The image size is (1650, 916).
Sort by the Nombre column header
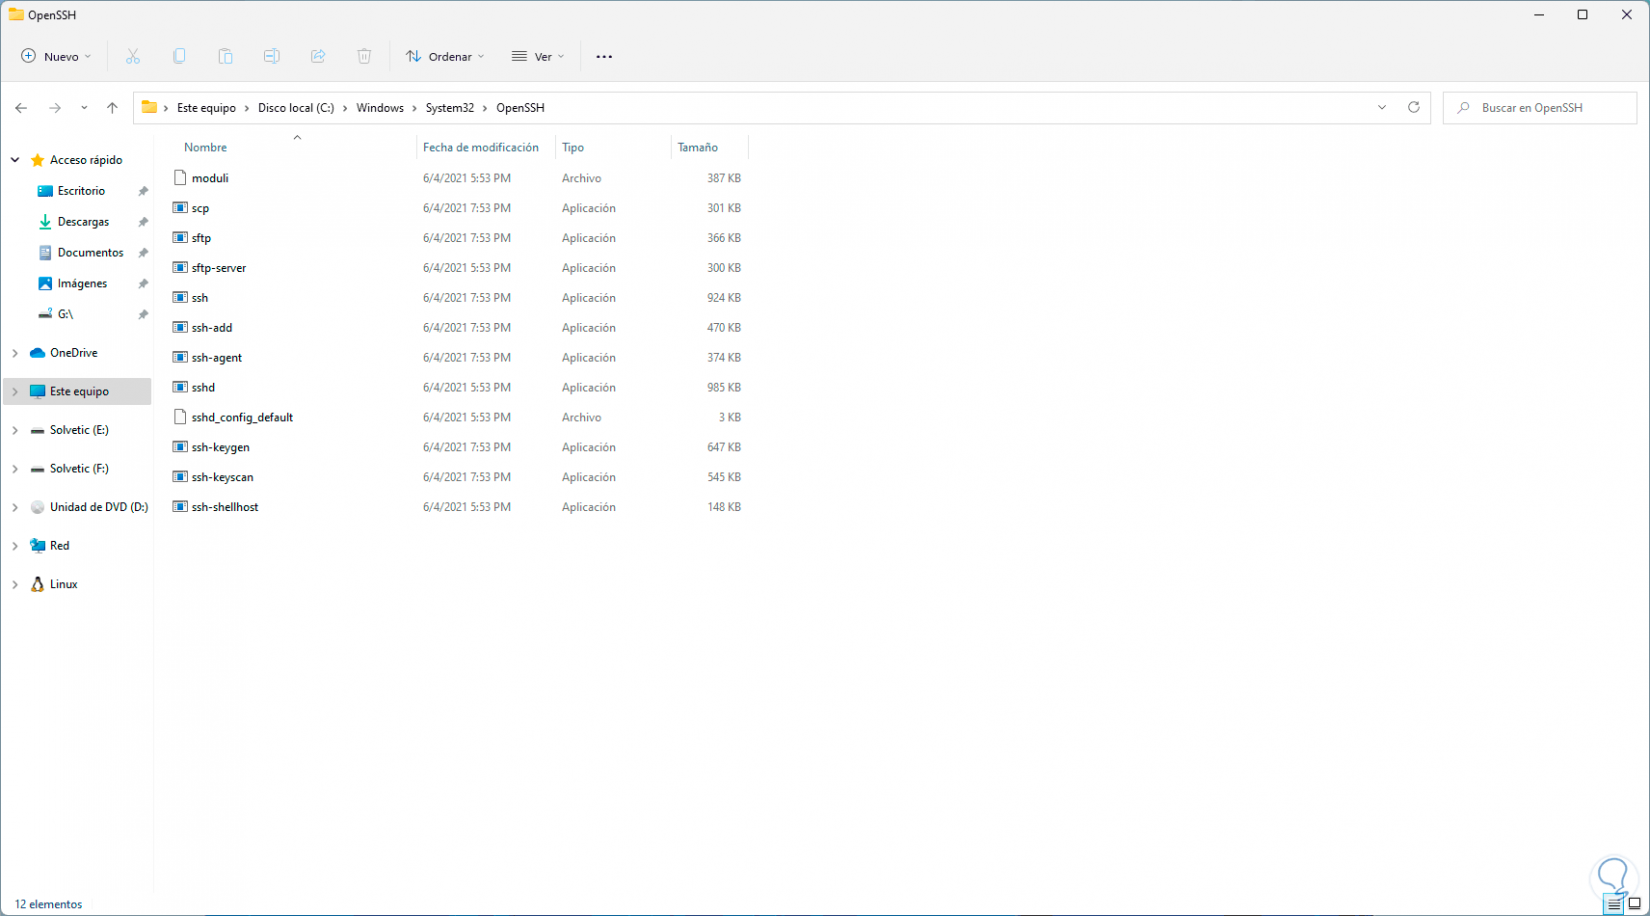[x=205, y=147]
